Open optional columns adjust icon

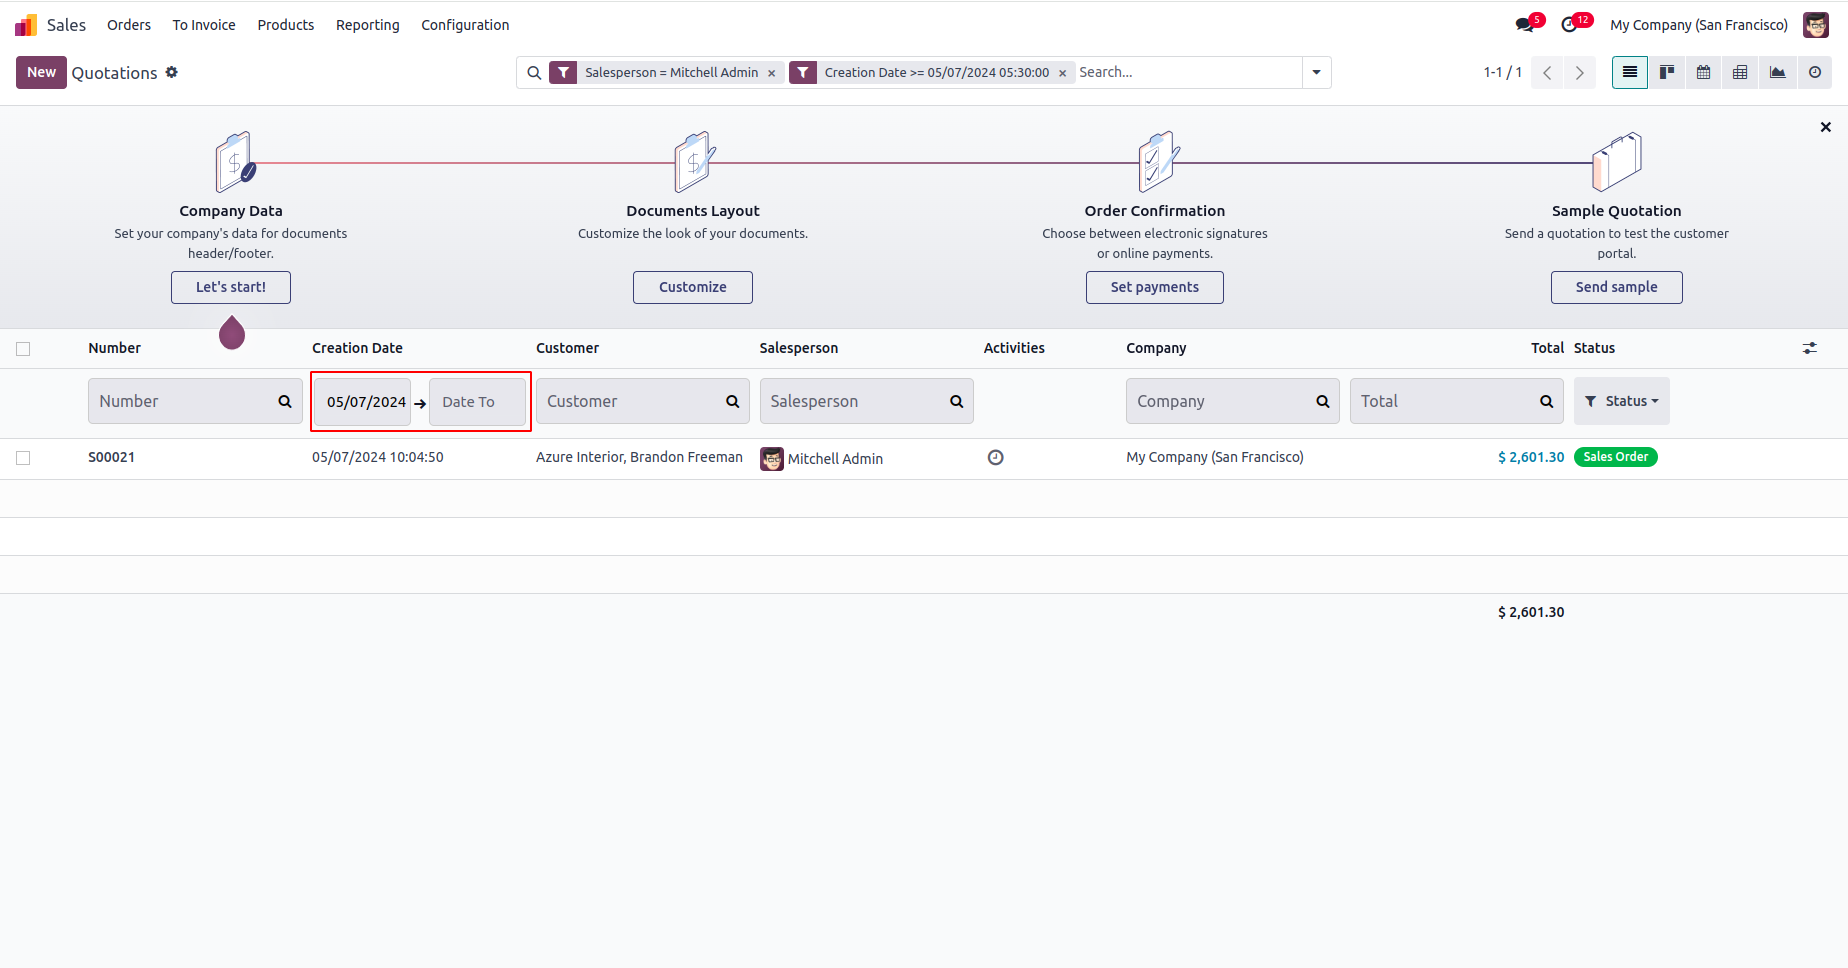coord(1810,348)
